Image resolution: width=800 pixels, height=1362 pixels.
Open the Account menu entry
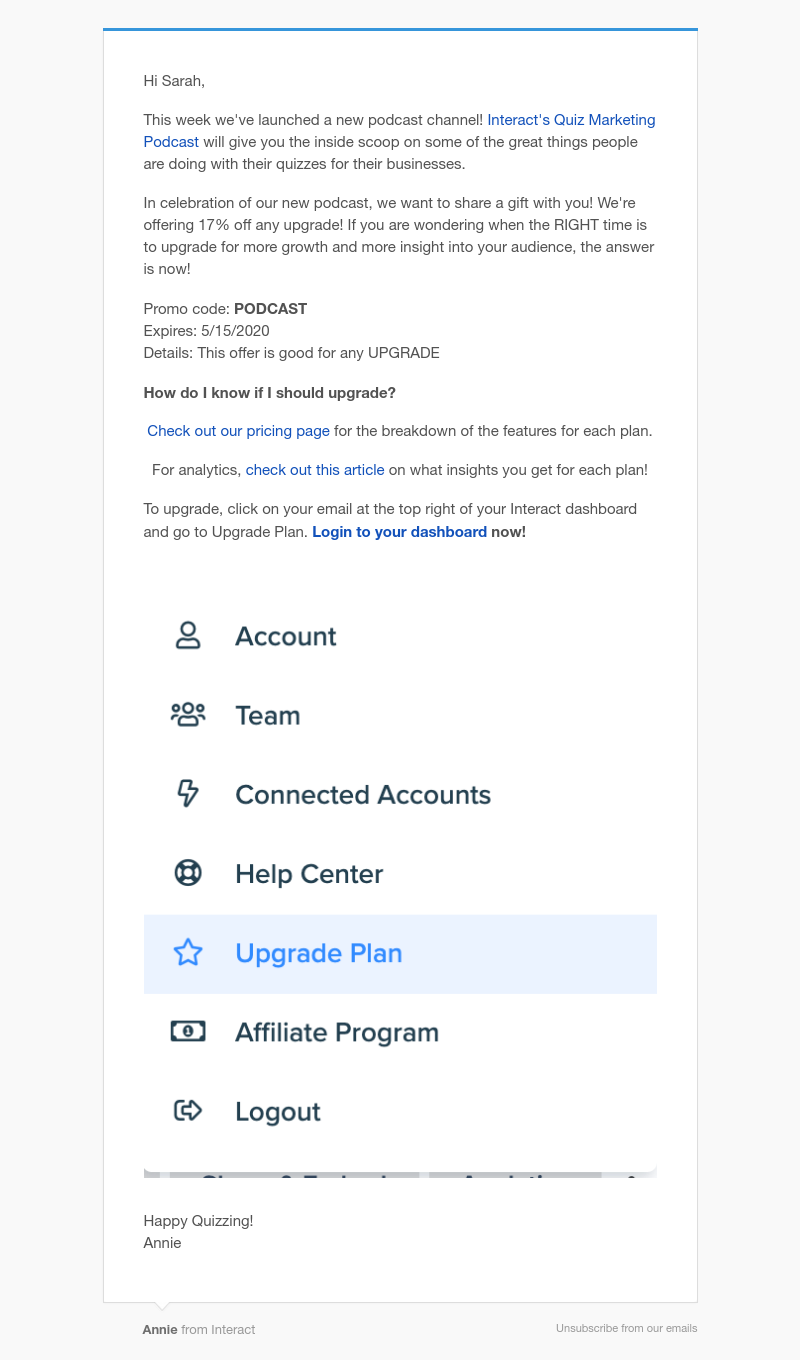286,636
